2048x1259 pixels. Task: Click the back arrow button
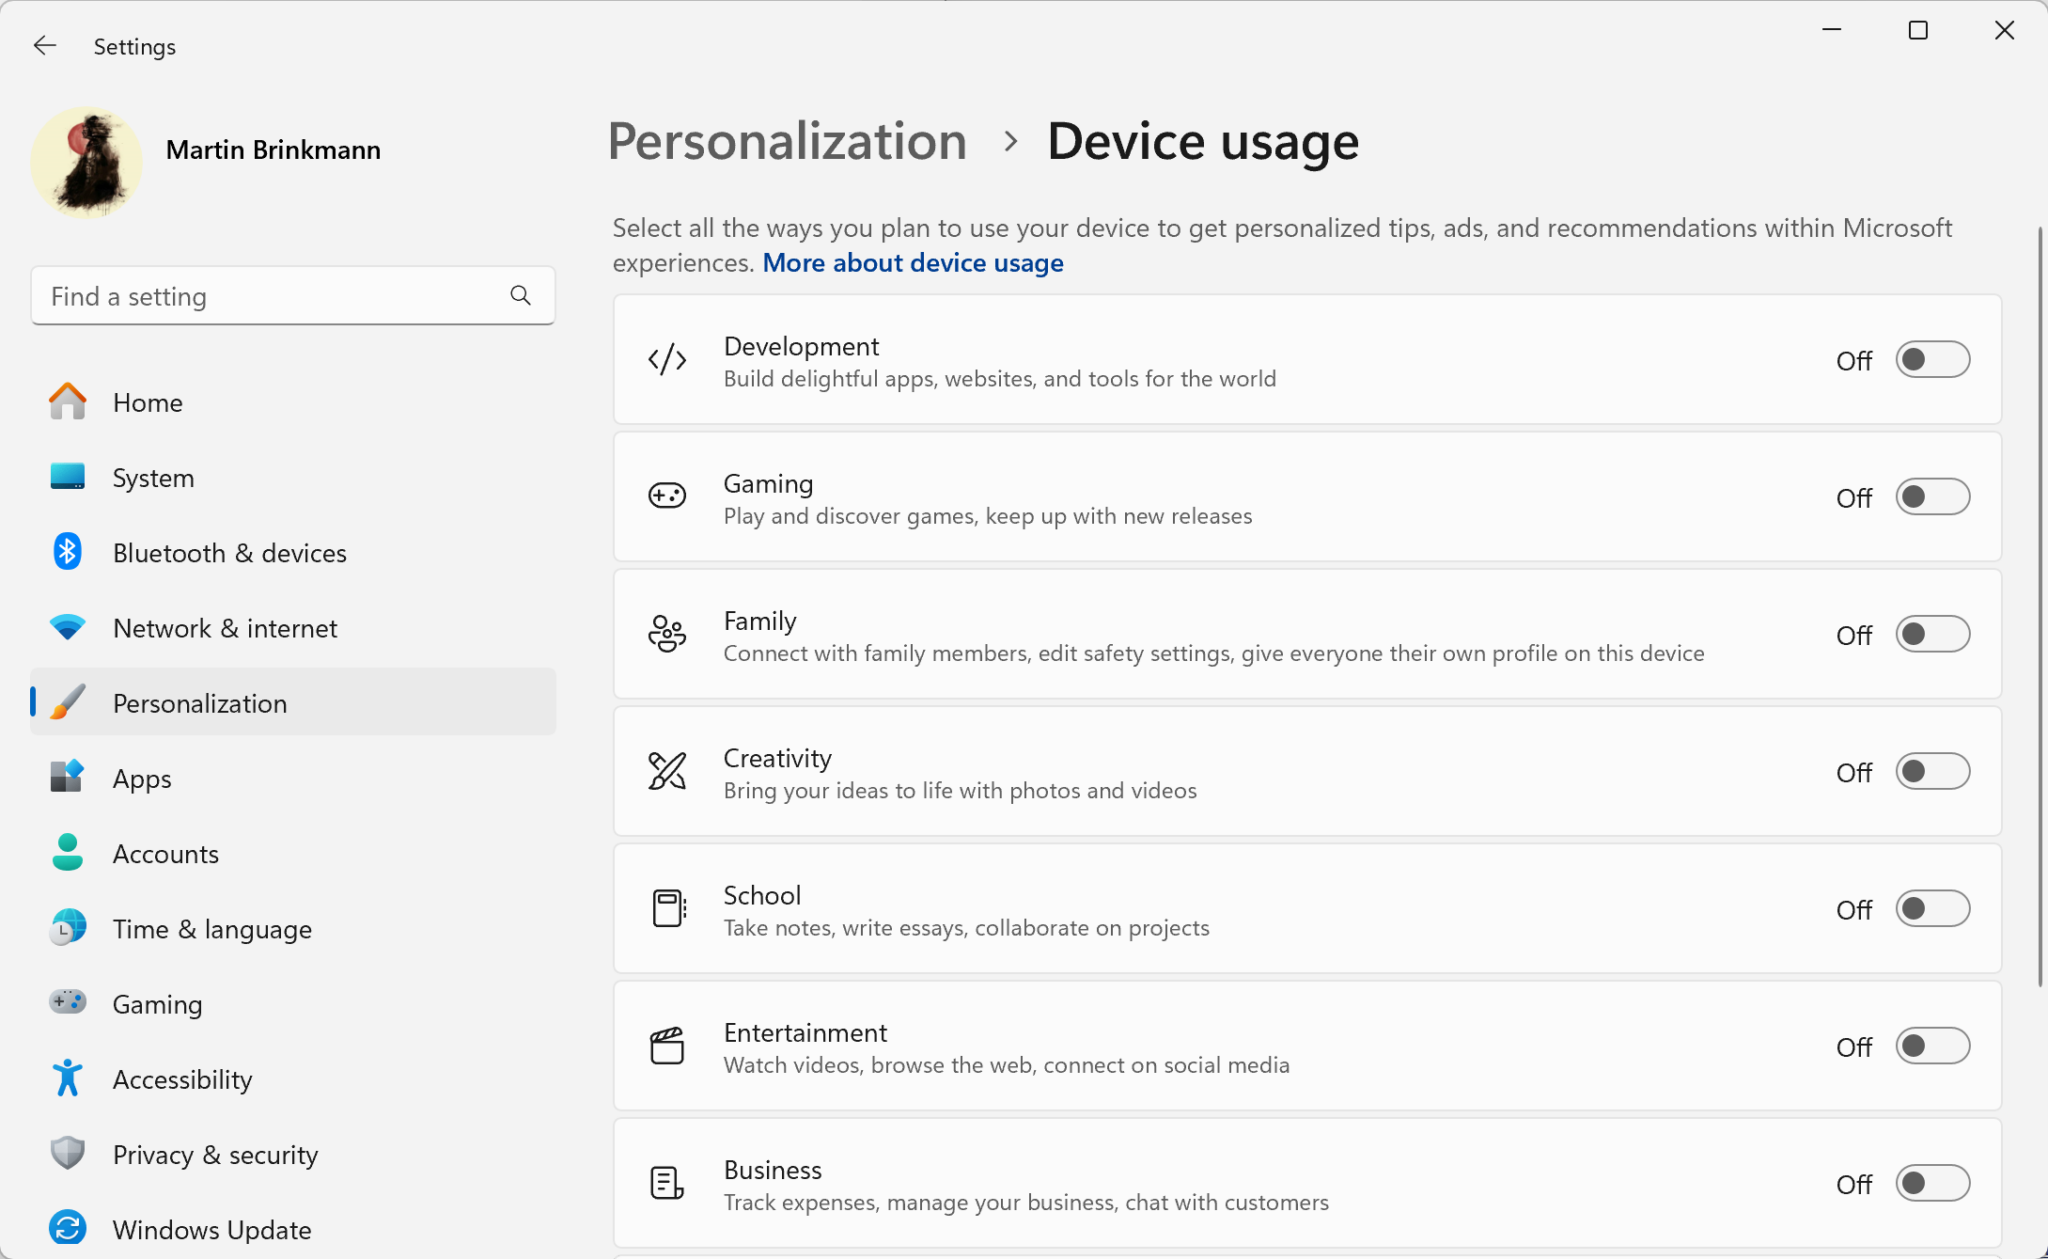44,45
